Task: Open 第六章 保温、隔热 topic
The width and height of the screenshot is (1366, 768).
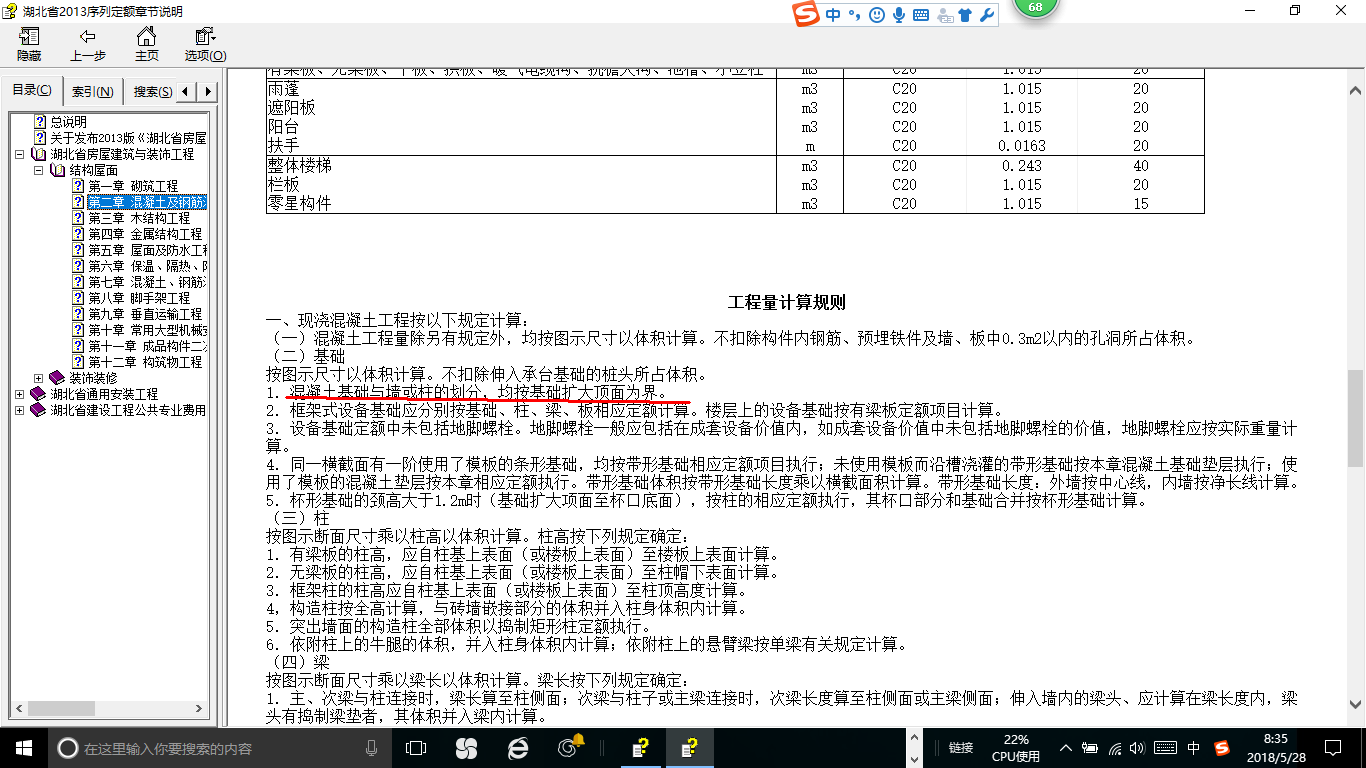Action: click(147, 266)
